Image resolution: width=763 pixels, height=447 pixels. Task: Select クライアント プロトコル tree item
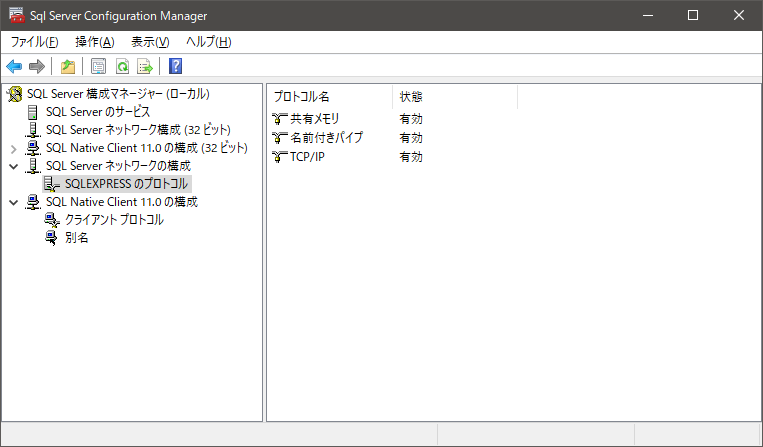tap(114, 220)
